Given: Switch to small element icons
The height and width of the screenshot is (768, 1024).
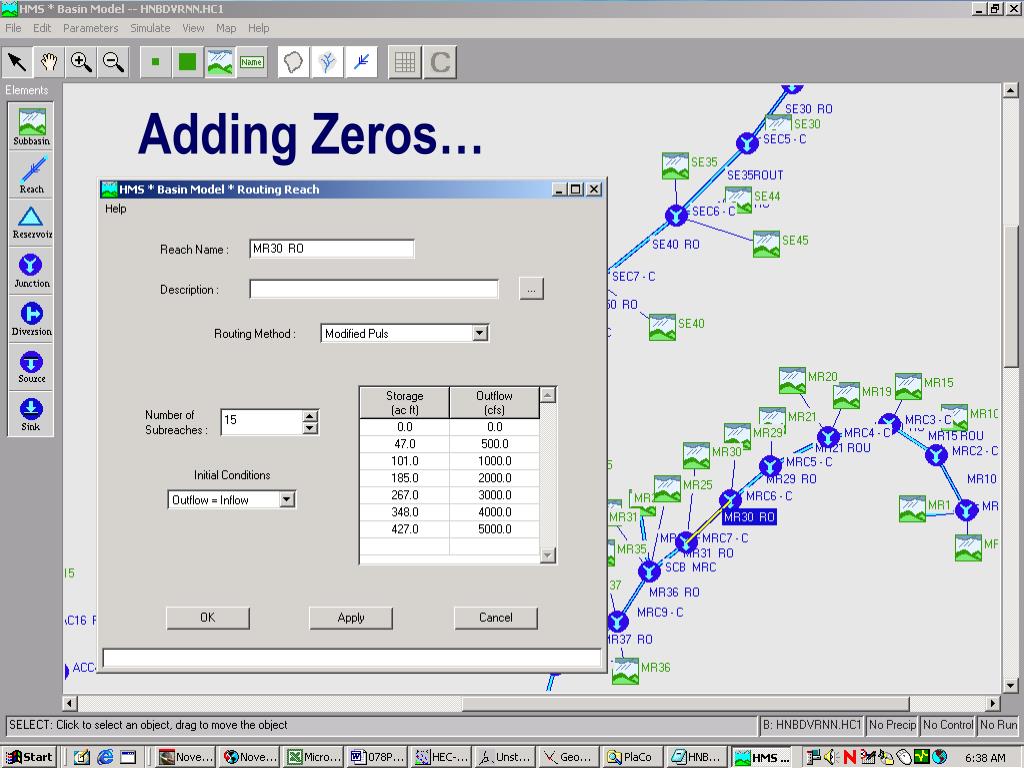Looking at the screenshot, I should tap(155, 62).
